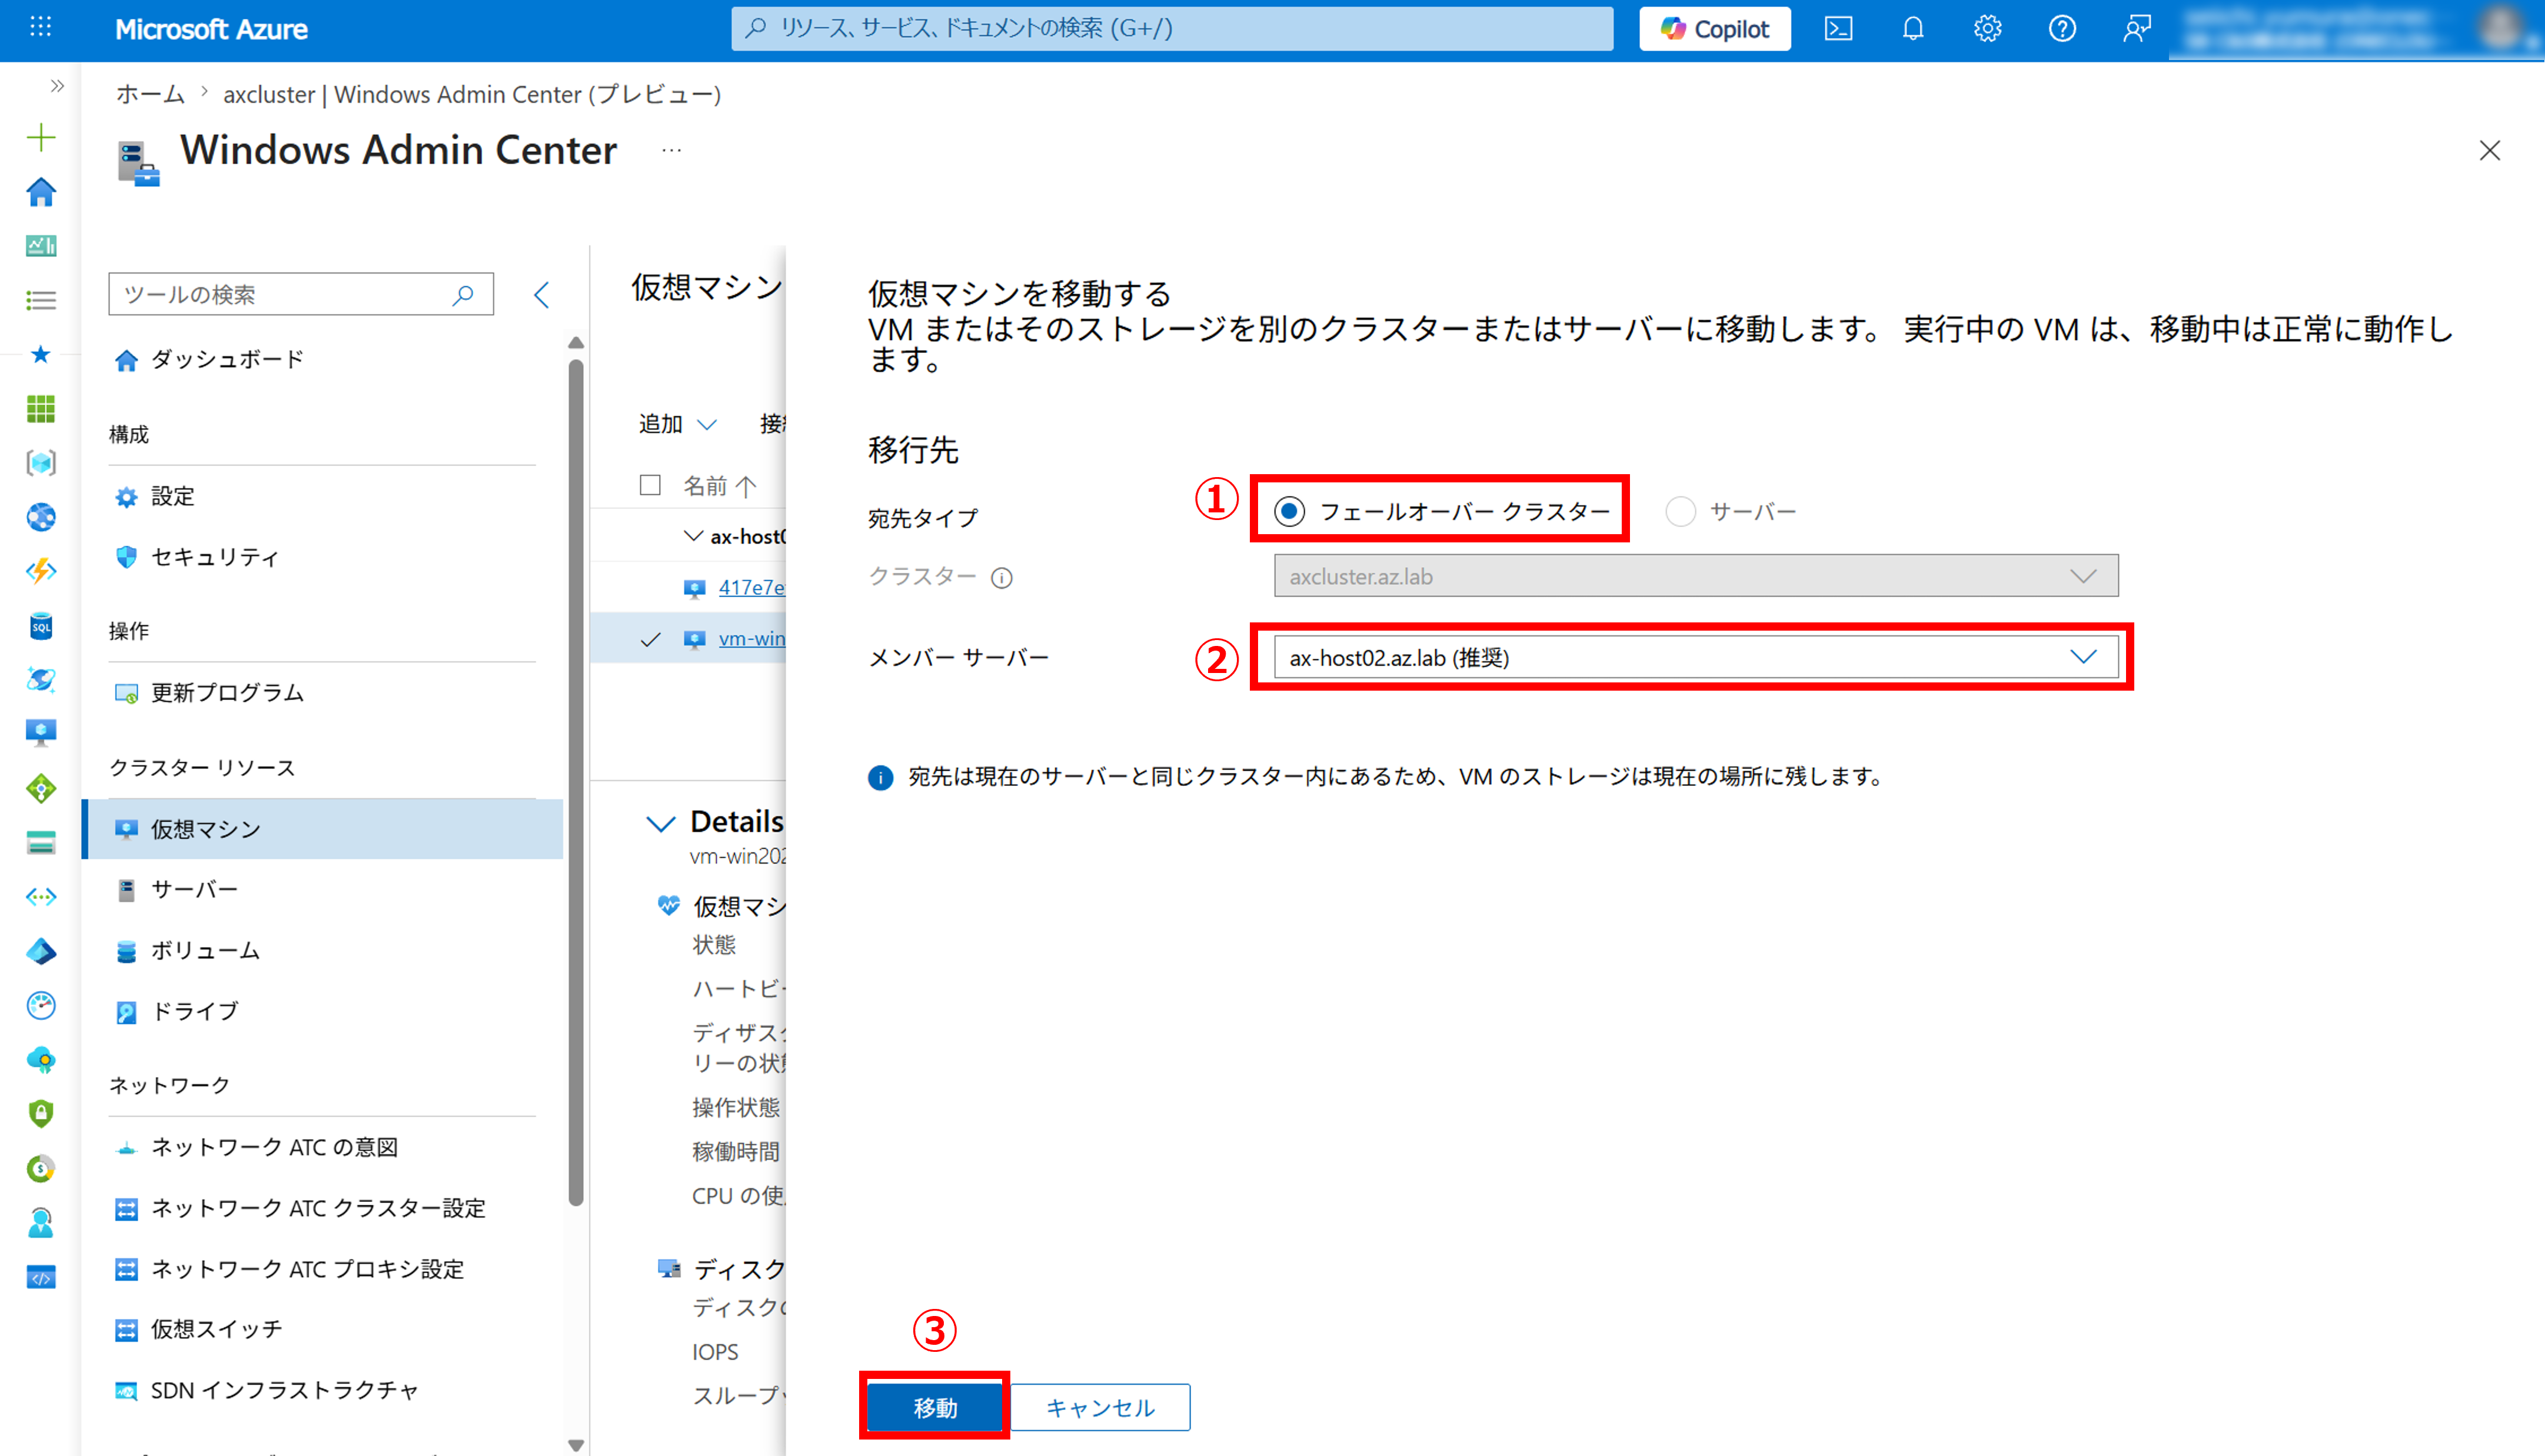Open the green padlock shield sidebar icon
This screenshot has width=2545, height=1456.
41,1114
